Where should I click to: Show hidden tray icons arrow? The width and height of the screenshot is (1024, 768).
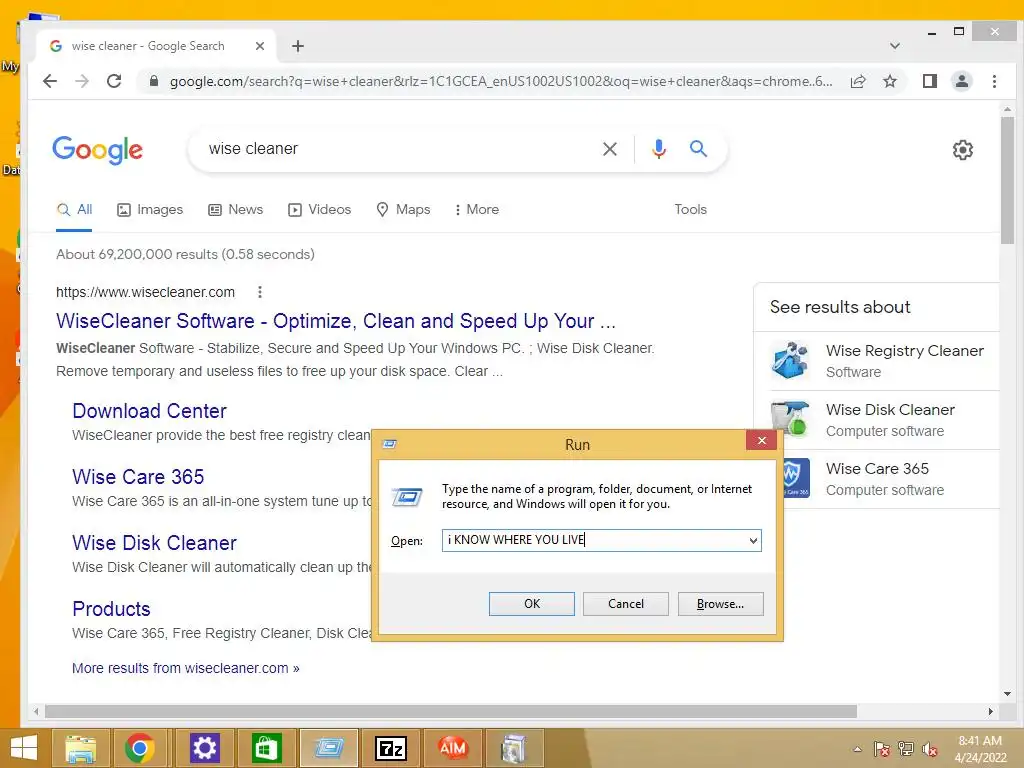[x=857, y=749]
